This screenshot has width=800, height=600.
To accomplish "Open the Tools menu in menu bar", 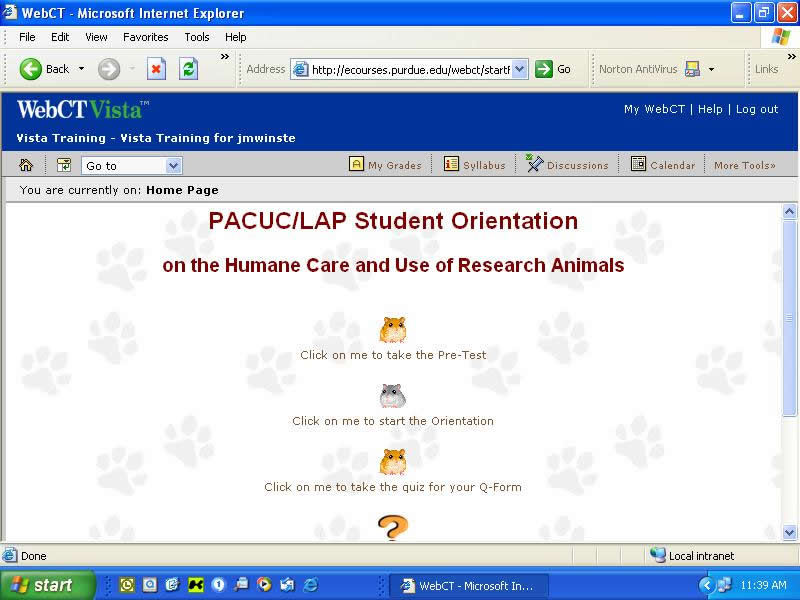I will click(197, 37).
